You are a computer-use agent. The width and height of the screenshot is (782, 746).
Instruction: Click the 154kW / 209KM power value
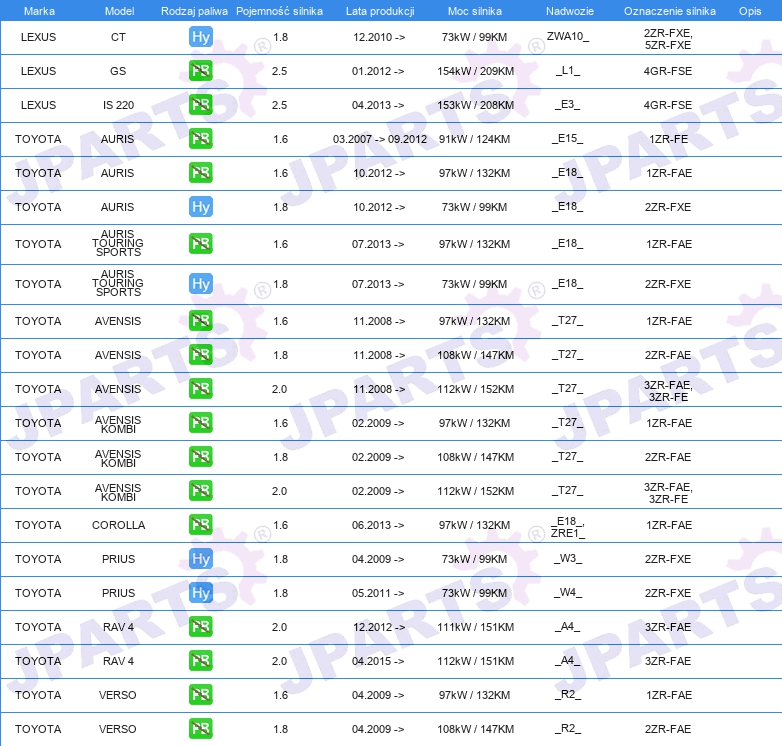[x=475, y=71]
